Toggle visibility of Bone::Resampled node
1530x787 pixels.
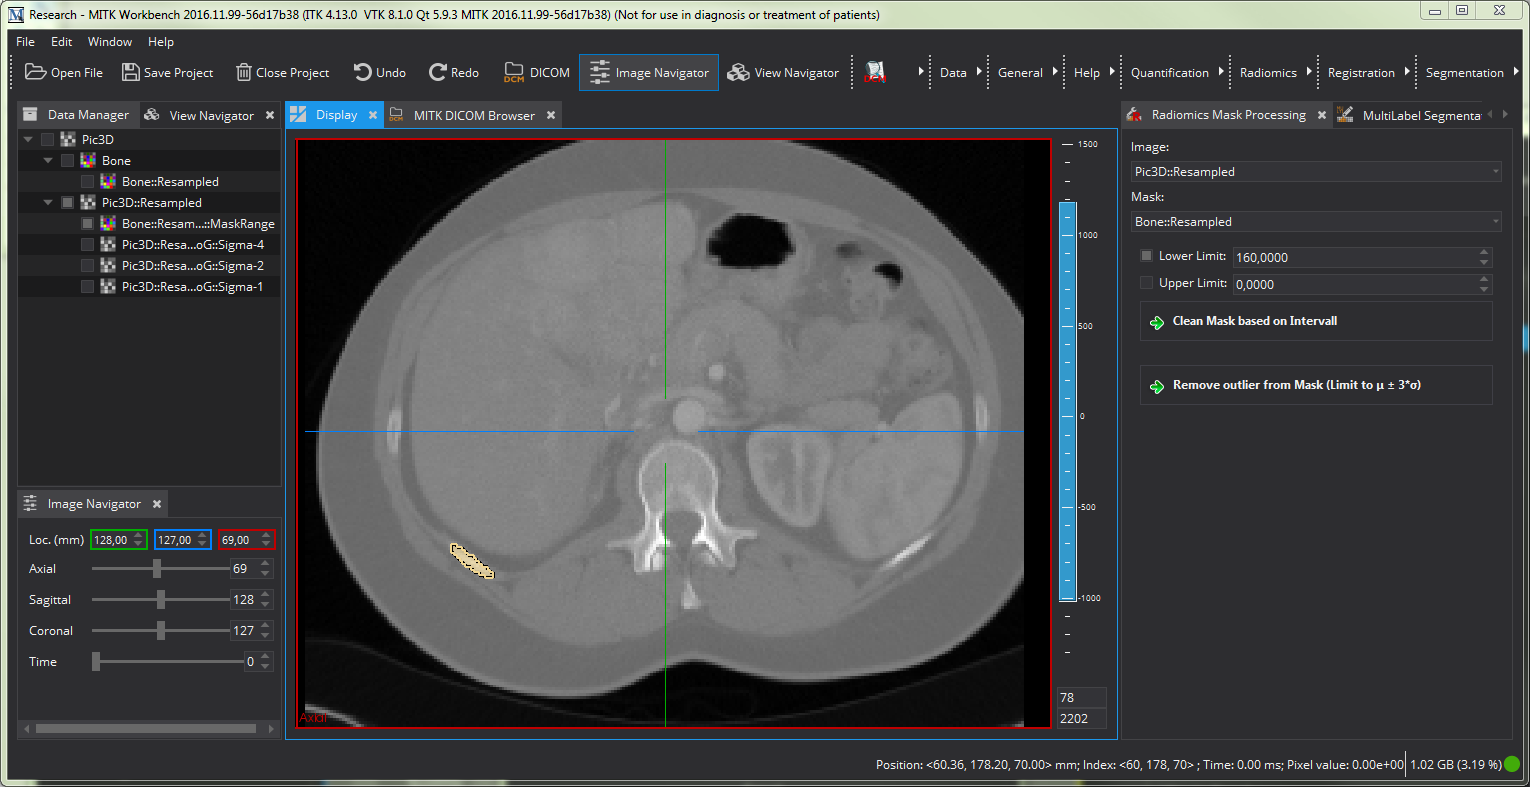coord(87,182)
